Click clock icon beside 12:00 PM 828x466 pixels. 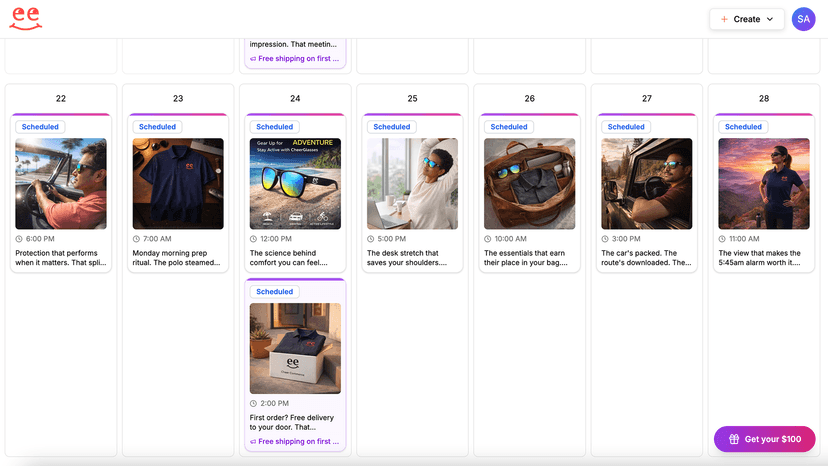pos(253,239)
